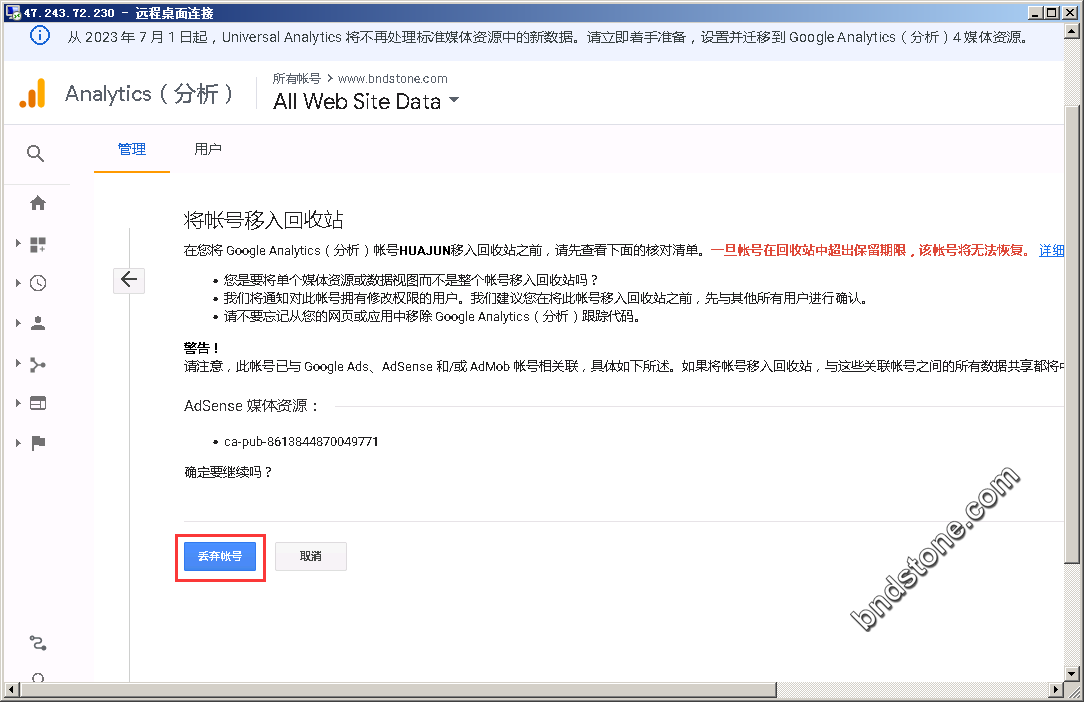Open the search magnifier in the sidebar
The image size is (1084, 702).
[35, 154]
